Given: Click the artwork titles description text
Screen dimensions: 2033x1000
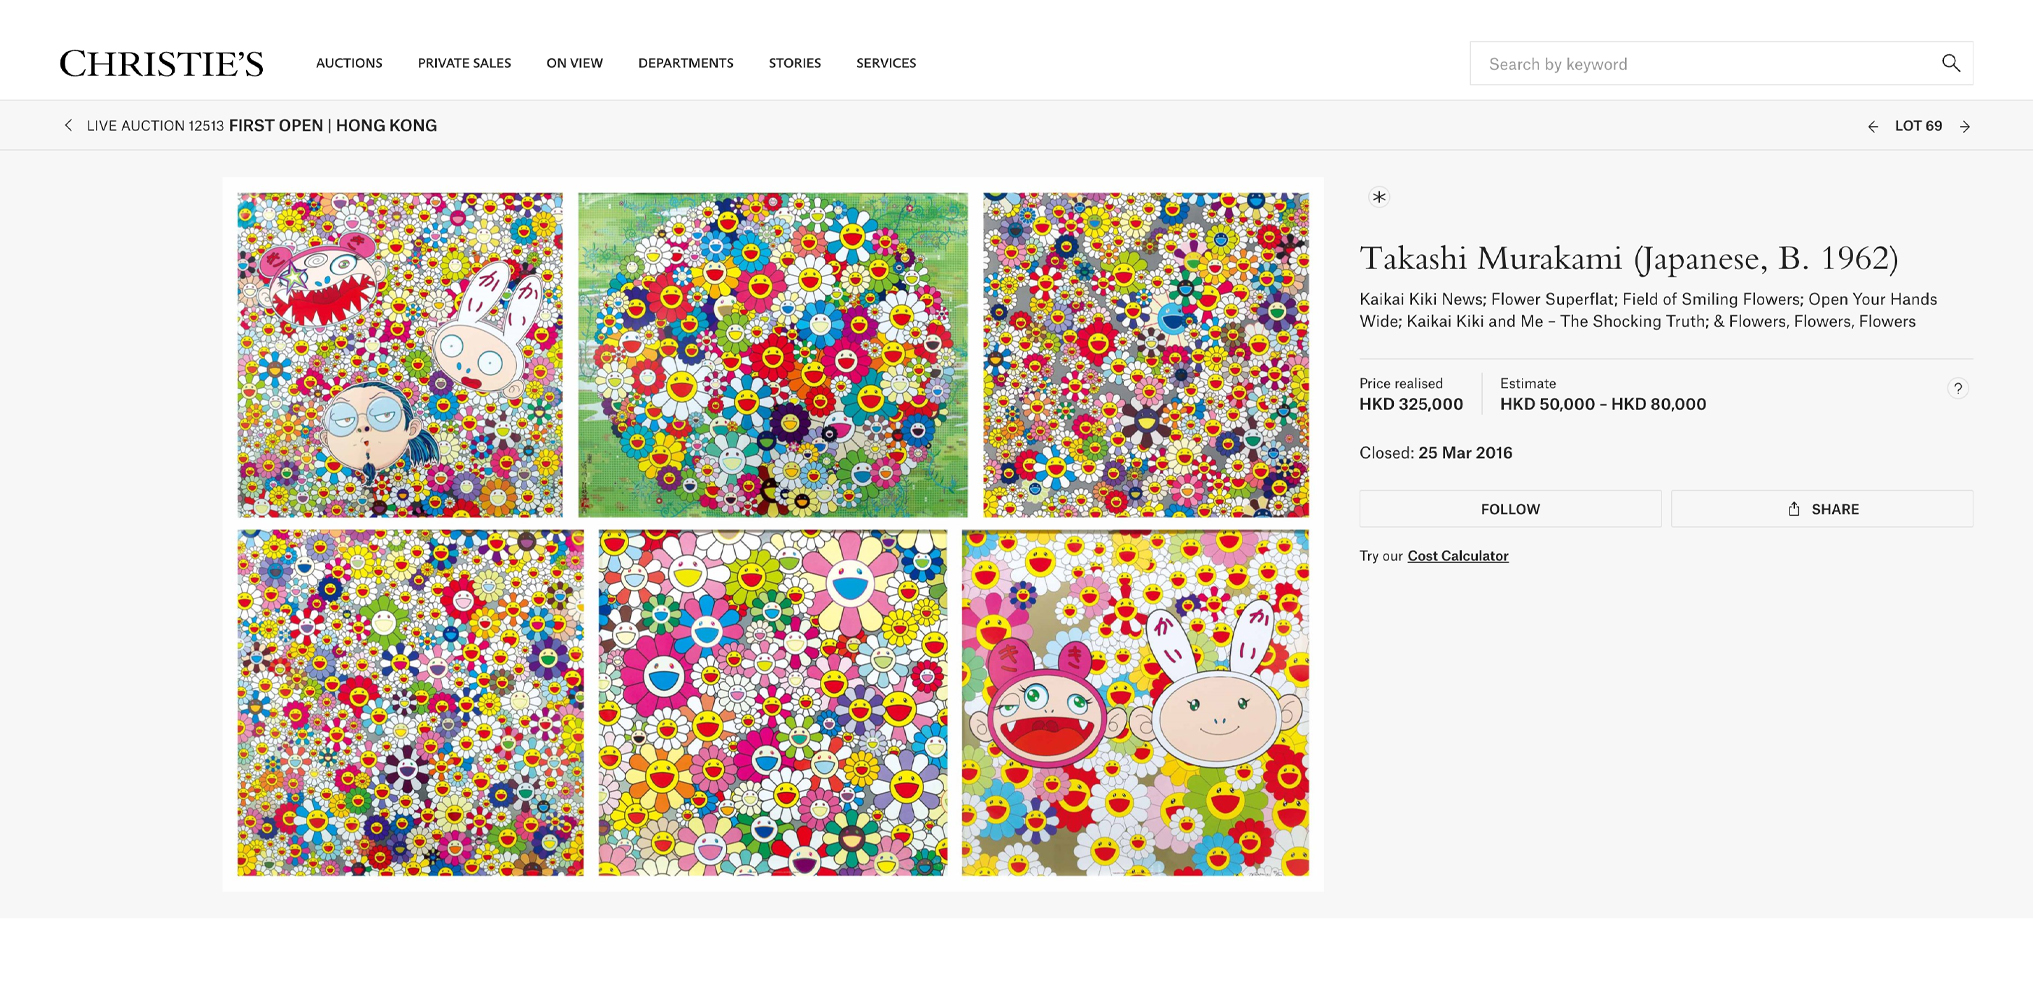Looking at the screenshot, I should tap(1648, 310).
